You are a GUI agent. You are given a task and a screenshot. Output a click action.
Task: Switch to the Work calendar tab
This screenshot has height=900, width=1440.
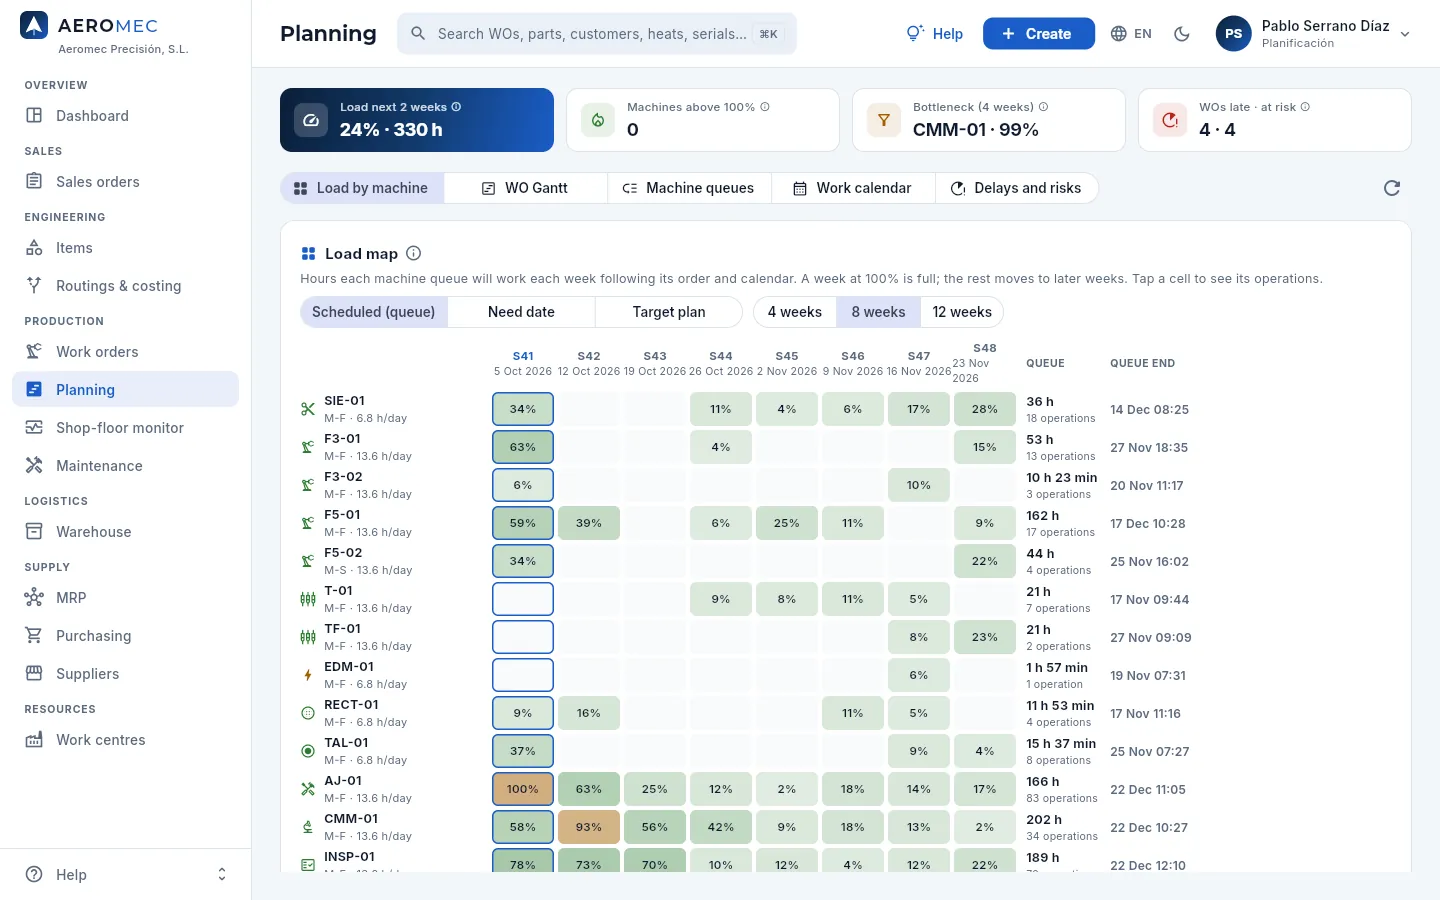point(853,188)
